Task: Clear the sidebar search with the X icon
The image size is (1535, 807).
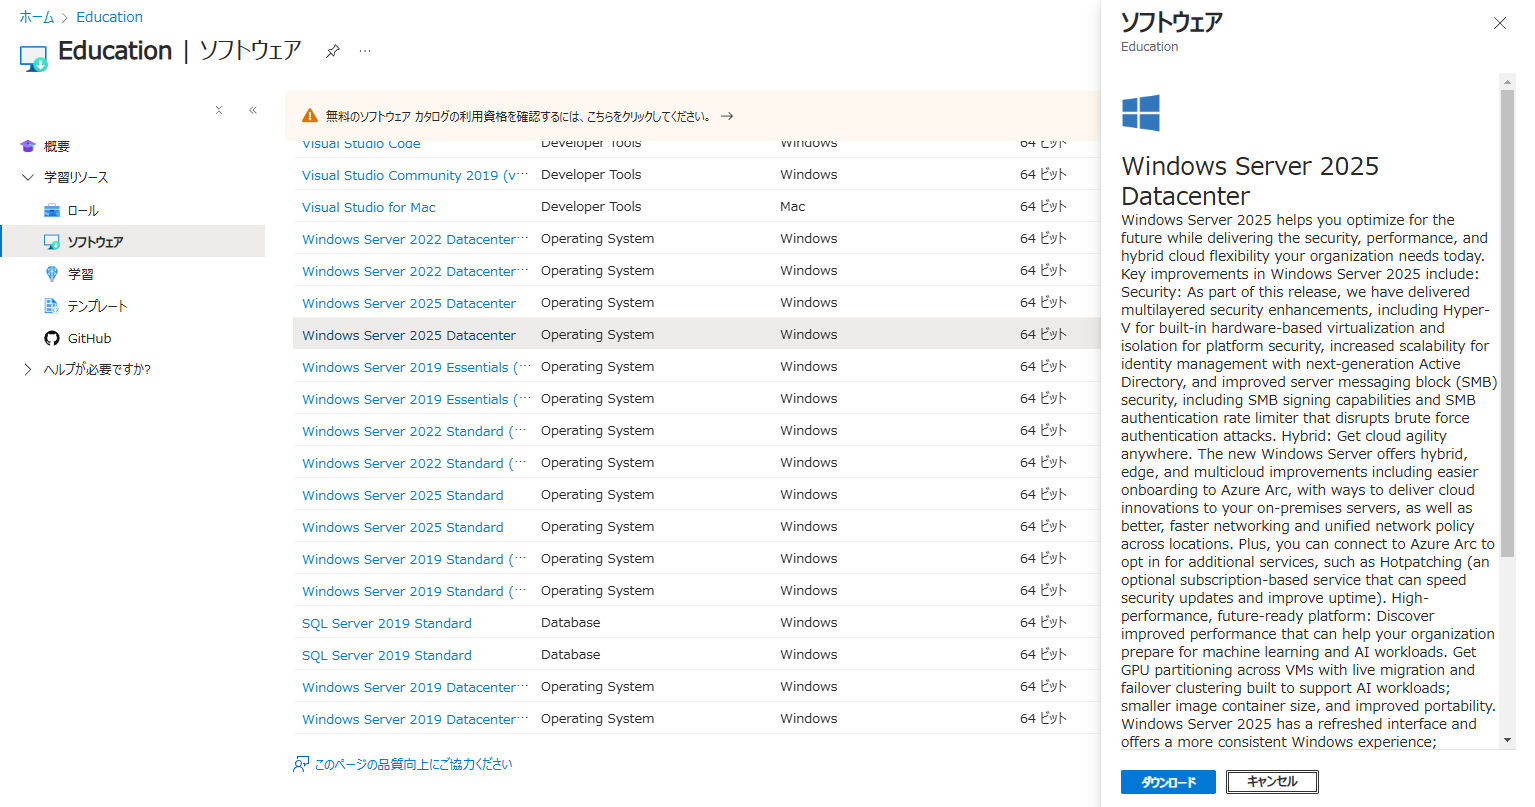Action: tap(219, 110)
